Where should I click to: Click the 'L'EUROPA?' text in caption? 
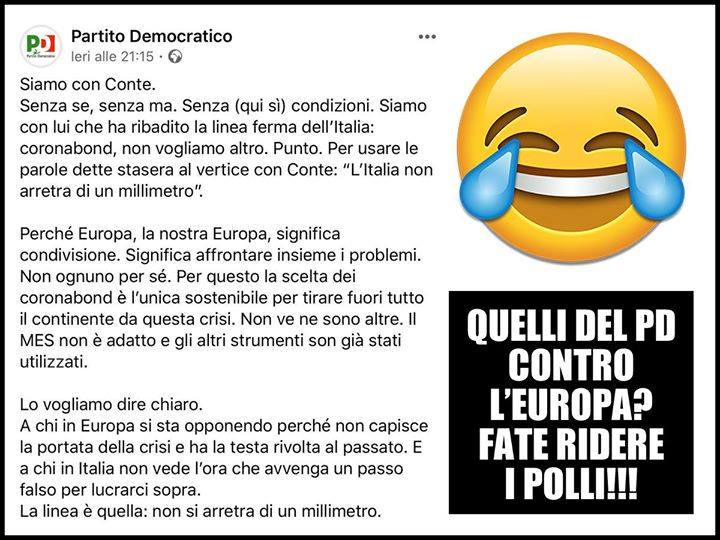tap(572, 404)
